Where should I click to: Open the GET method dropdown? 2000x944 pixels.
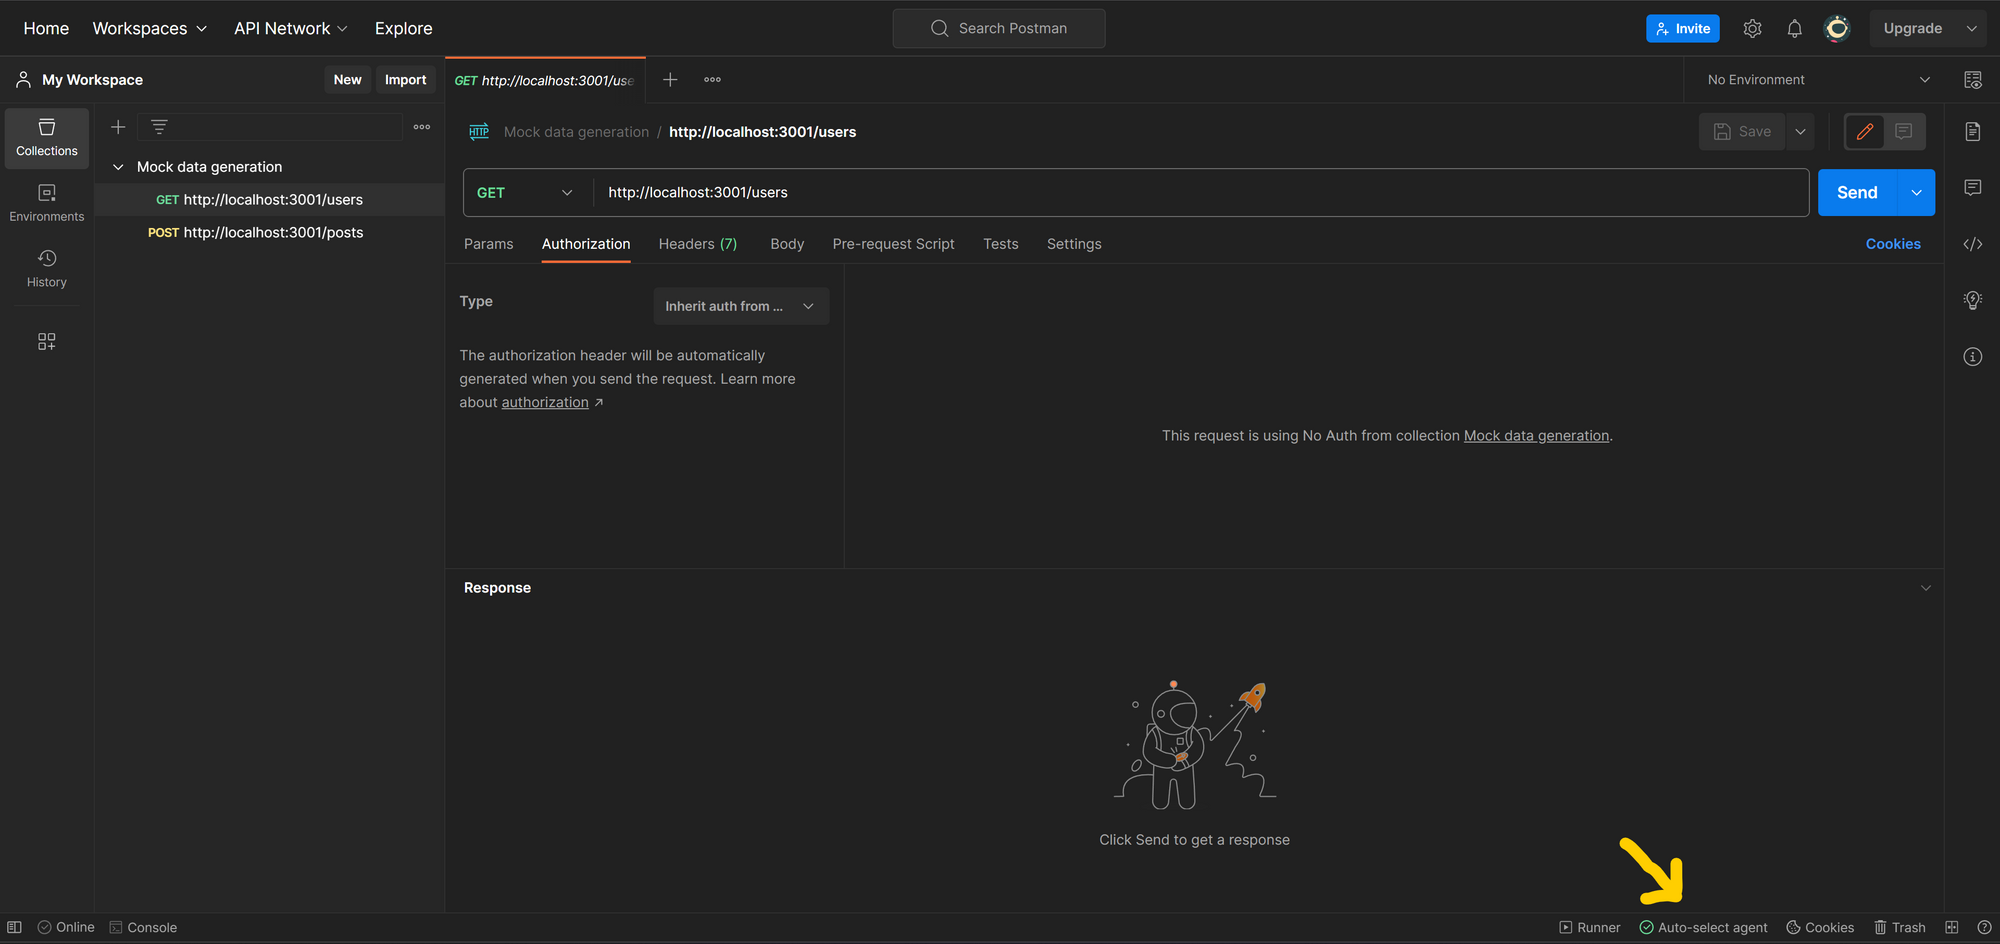coord(524,193)
